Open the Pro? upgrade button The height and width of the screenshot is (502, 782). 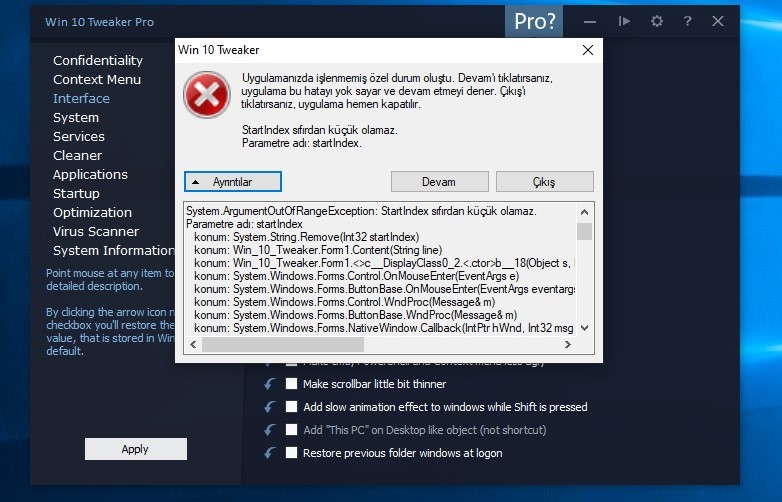[x=534, y=21]
